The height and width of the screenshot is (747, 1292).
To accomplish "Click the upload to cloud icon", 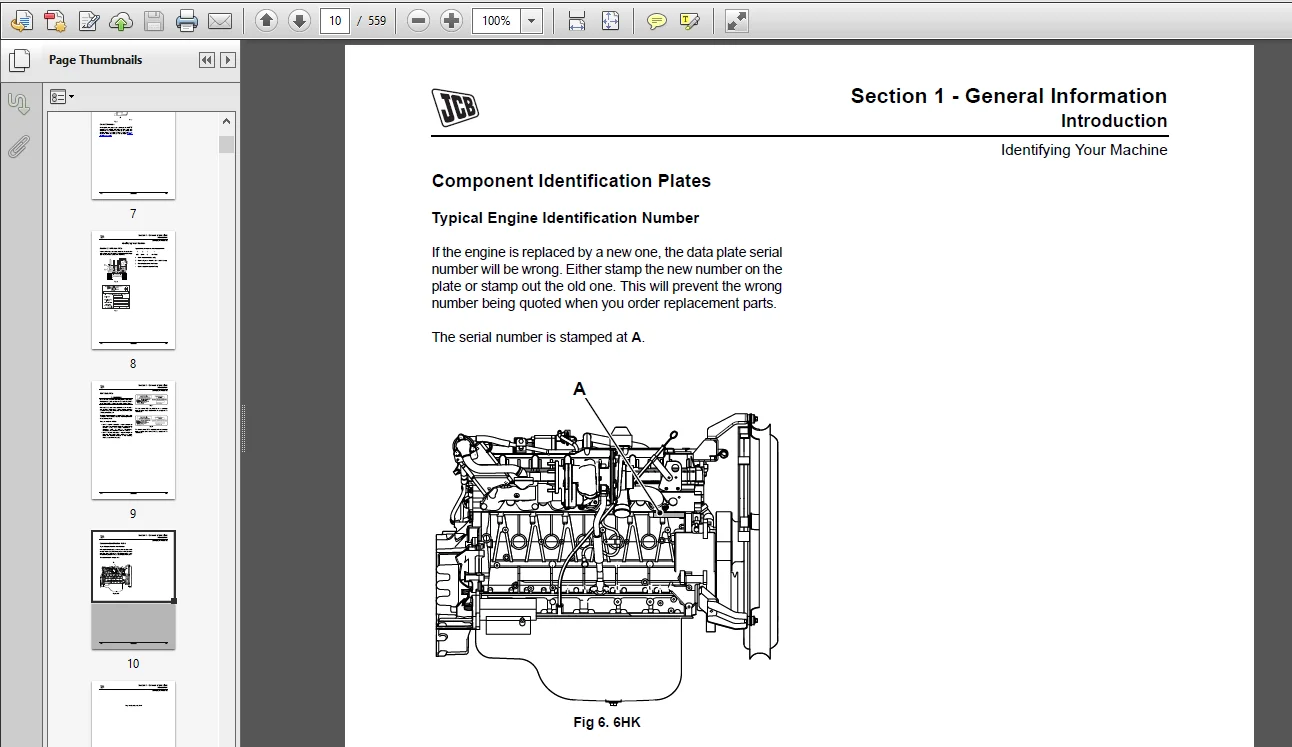I will 121,20.
